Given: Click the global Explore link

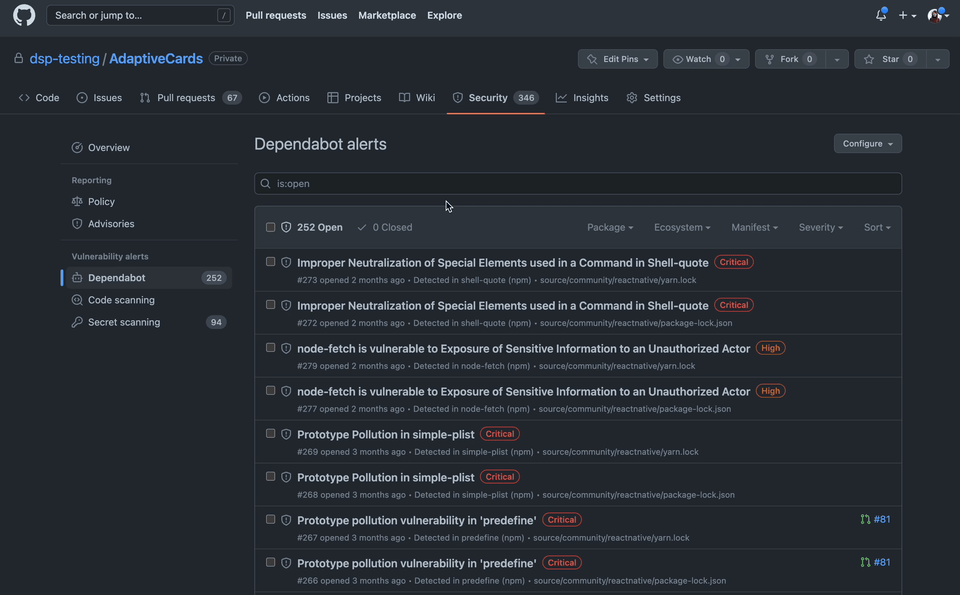Looking at the screenshot, I should (x=444, y=15).
